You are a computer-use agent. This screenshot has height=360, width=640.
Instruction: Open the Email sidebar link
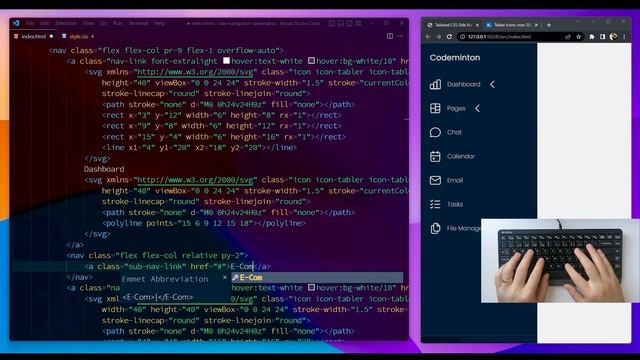455,180
